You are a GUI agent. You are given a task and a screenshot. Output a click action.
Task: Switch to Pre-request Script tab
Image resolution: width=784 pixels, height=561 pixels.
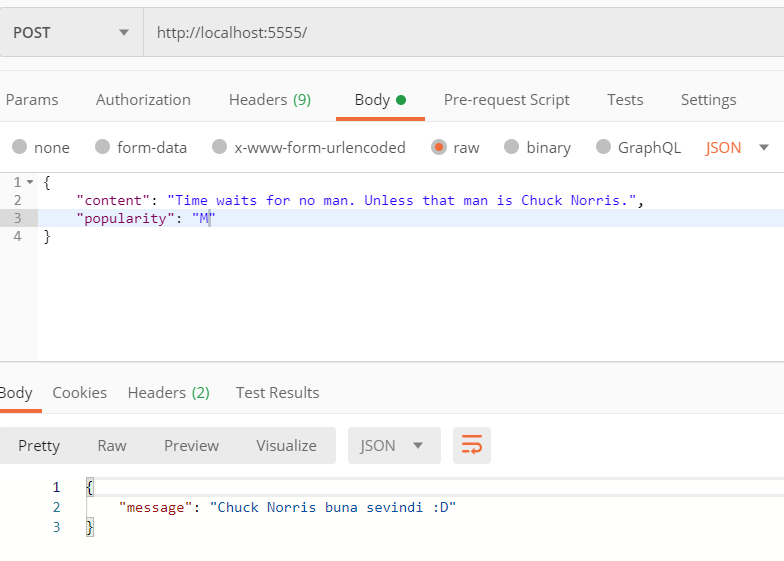coord(506,99)
